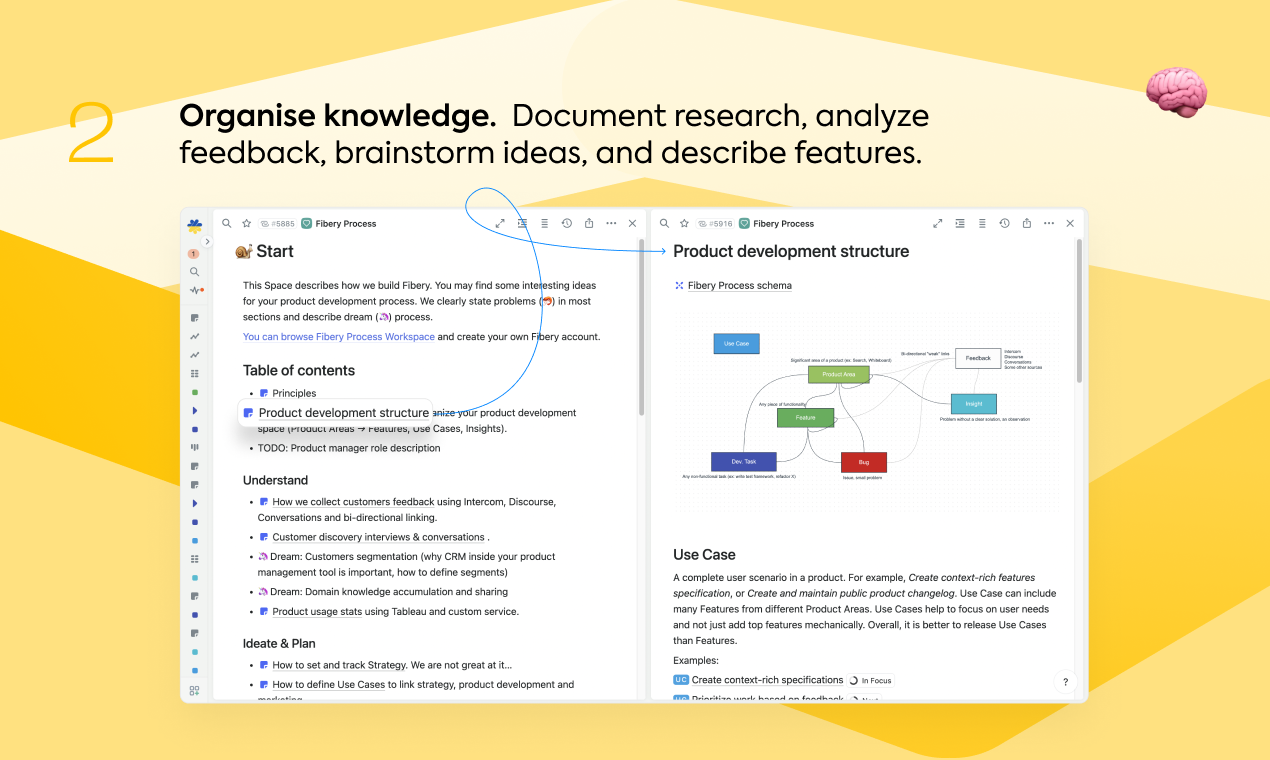The image size is (1270, 760).
Task: Open the notifications badge showing 1
Action: click(x=194, y=254)
